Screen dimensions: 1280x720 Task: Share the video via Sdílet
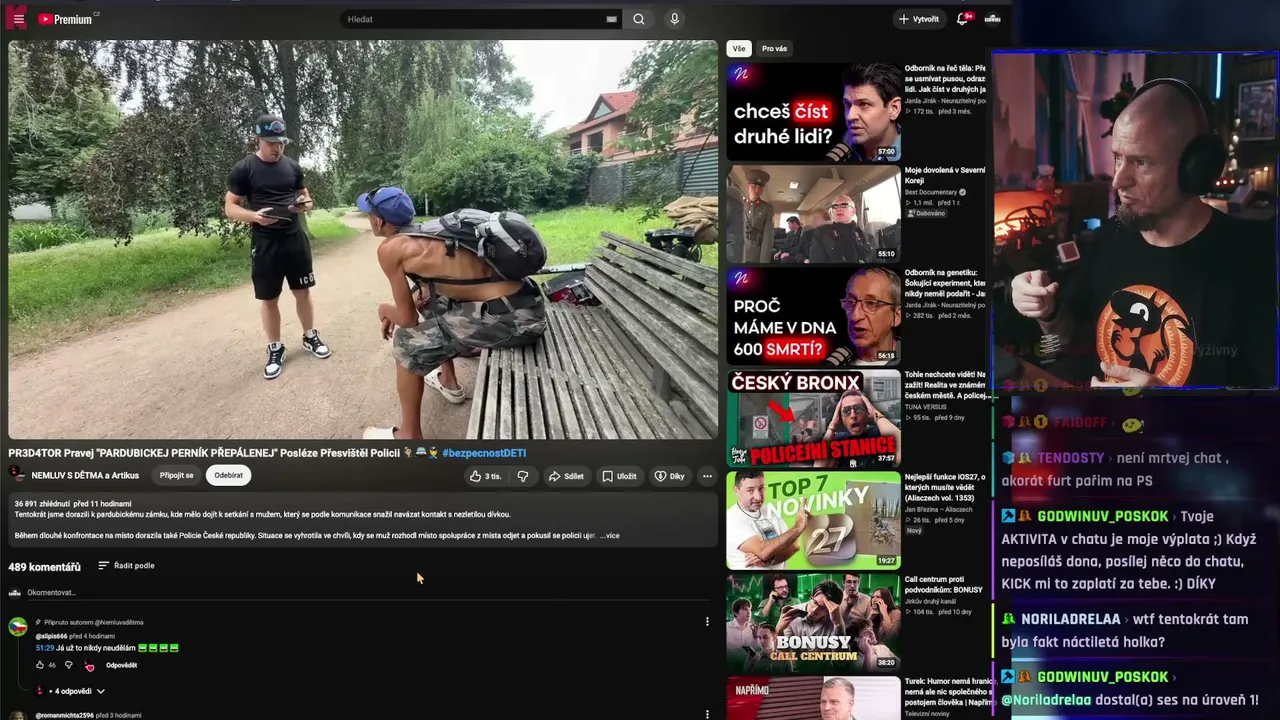(566, 476)
